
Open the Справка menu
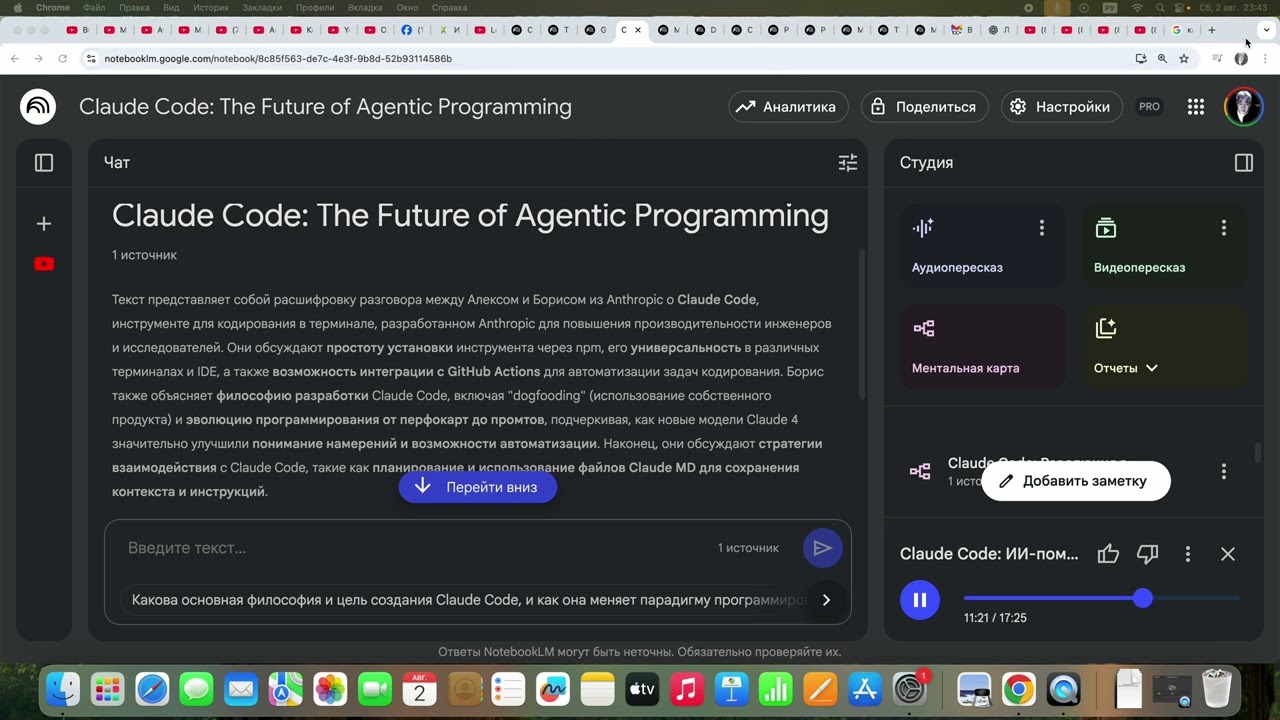(x=449, y=7)
